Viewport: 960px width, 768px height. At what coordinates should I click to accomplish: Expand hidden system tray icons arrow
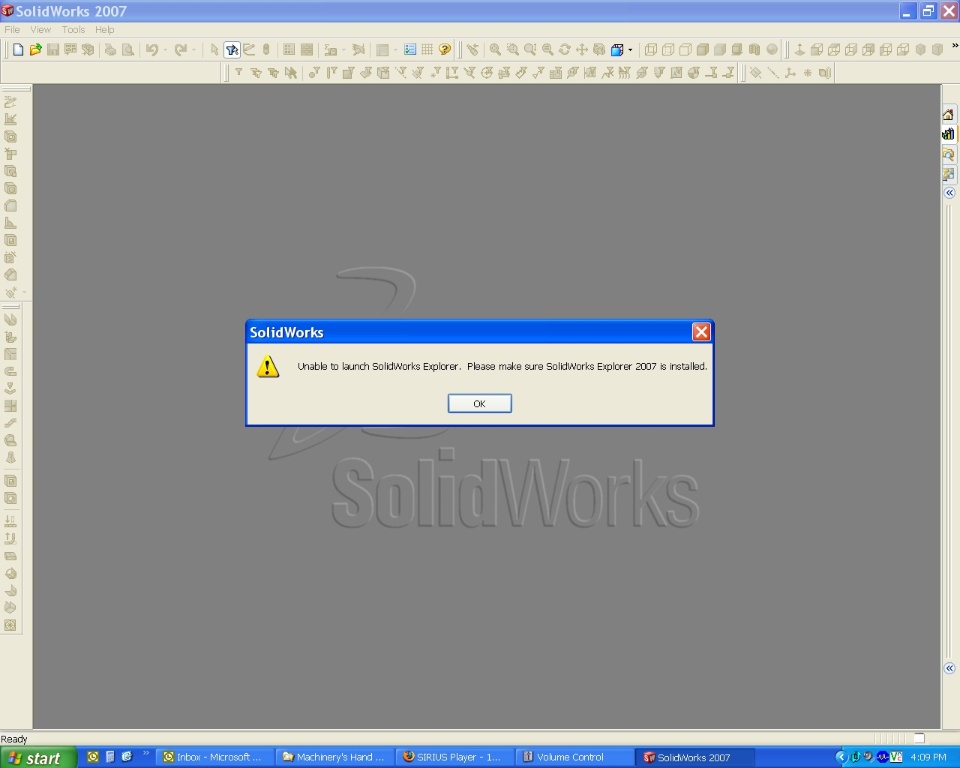(841, 758)
